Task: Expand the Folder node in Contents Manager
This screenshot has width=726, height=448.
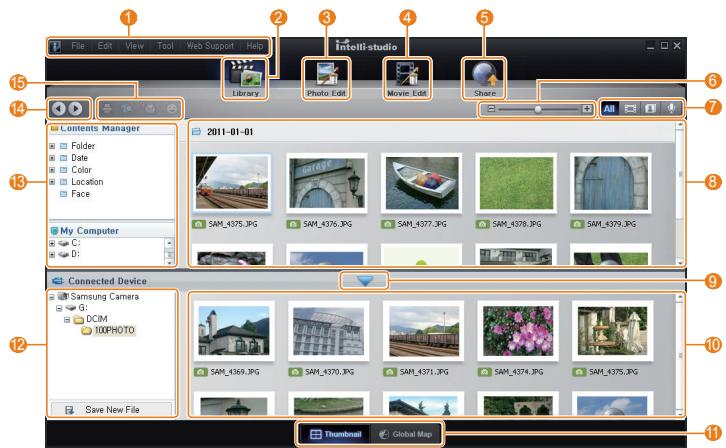Action: tap(51, 146)
